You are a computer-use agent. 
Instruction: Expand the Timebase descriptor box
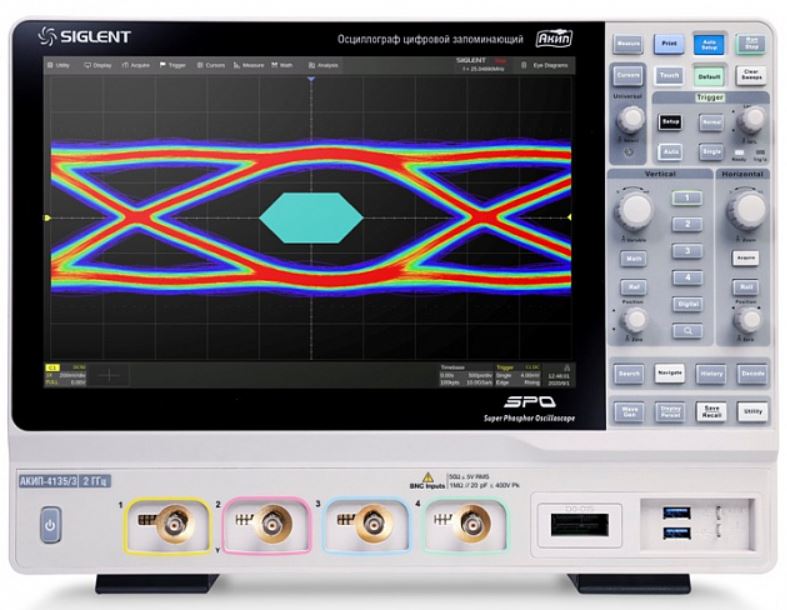coord(466,375)
